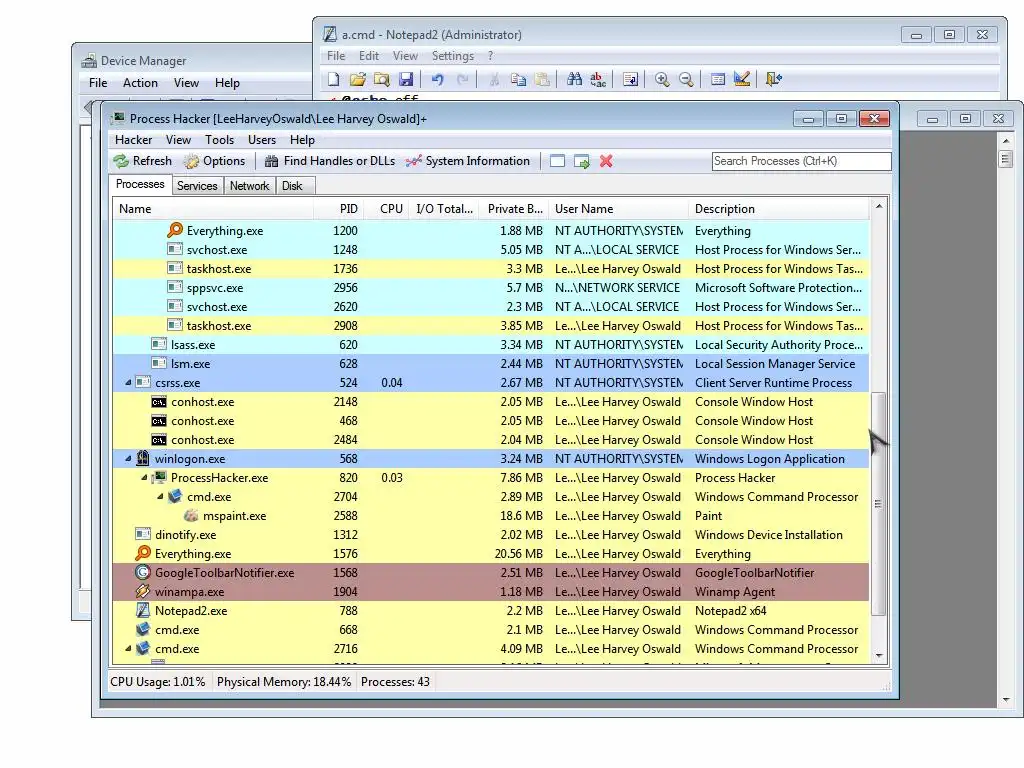1024x768 pixels.
Task: Click the Customize scheme icon in Notepad2
Action: click(741, 79)
